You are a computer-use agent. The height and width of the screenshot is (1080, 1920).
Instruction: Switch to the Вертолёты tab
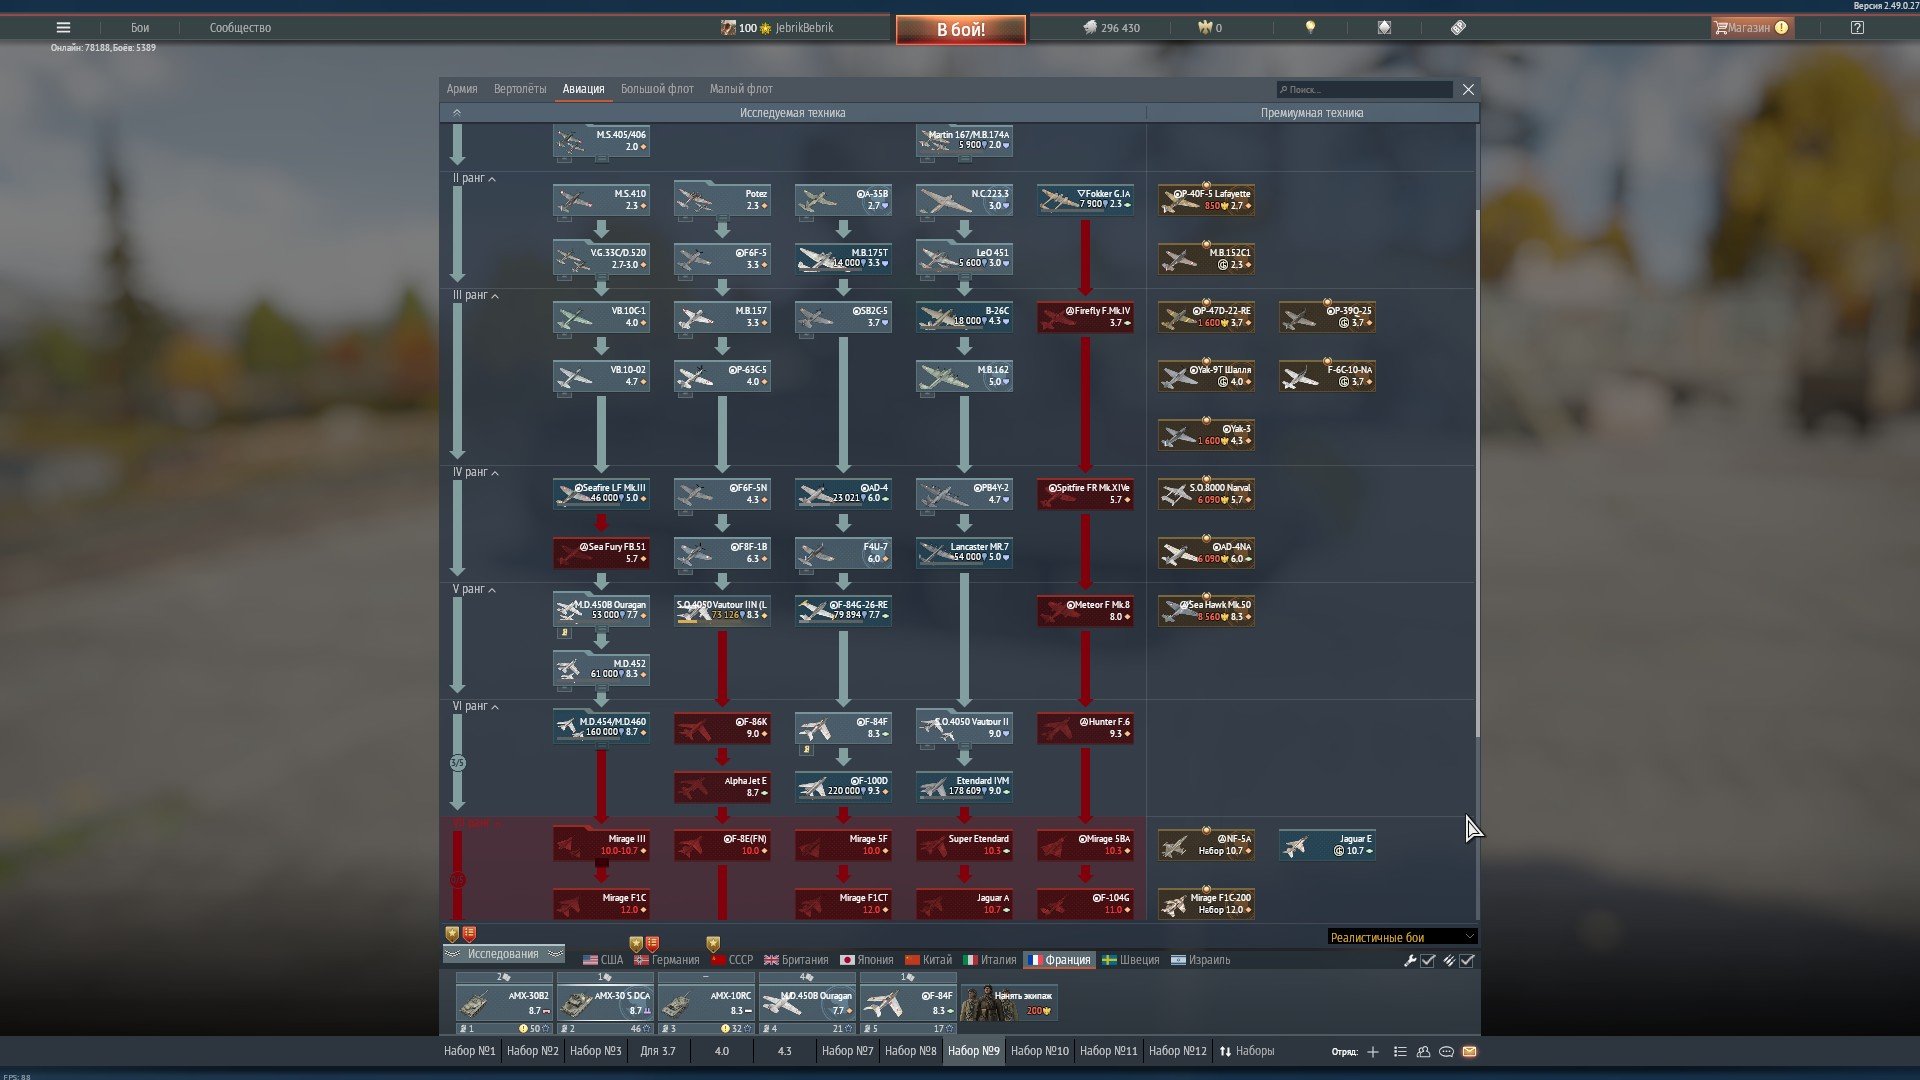[519, 89]
